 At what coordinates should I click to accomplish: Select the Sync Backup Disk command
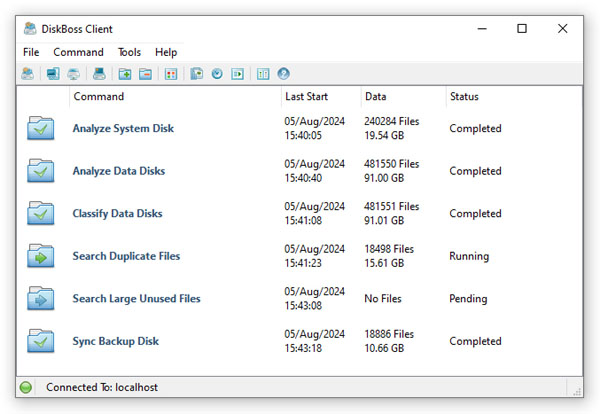click(116, 341)
